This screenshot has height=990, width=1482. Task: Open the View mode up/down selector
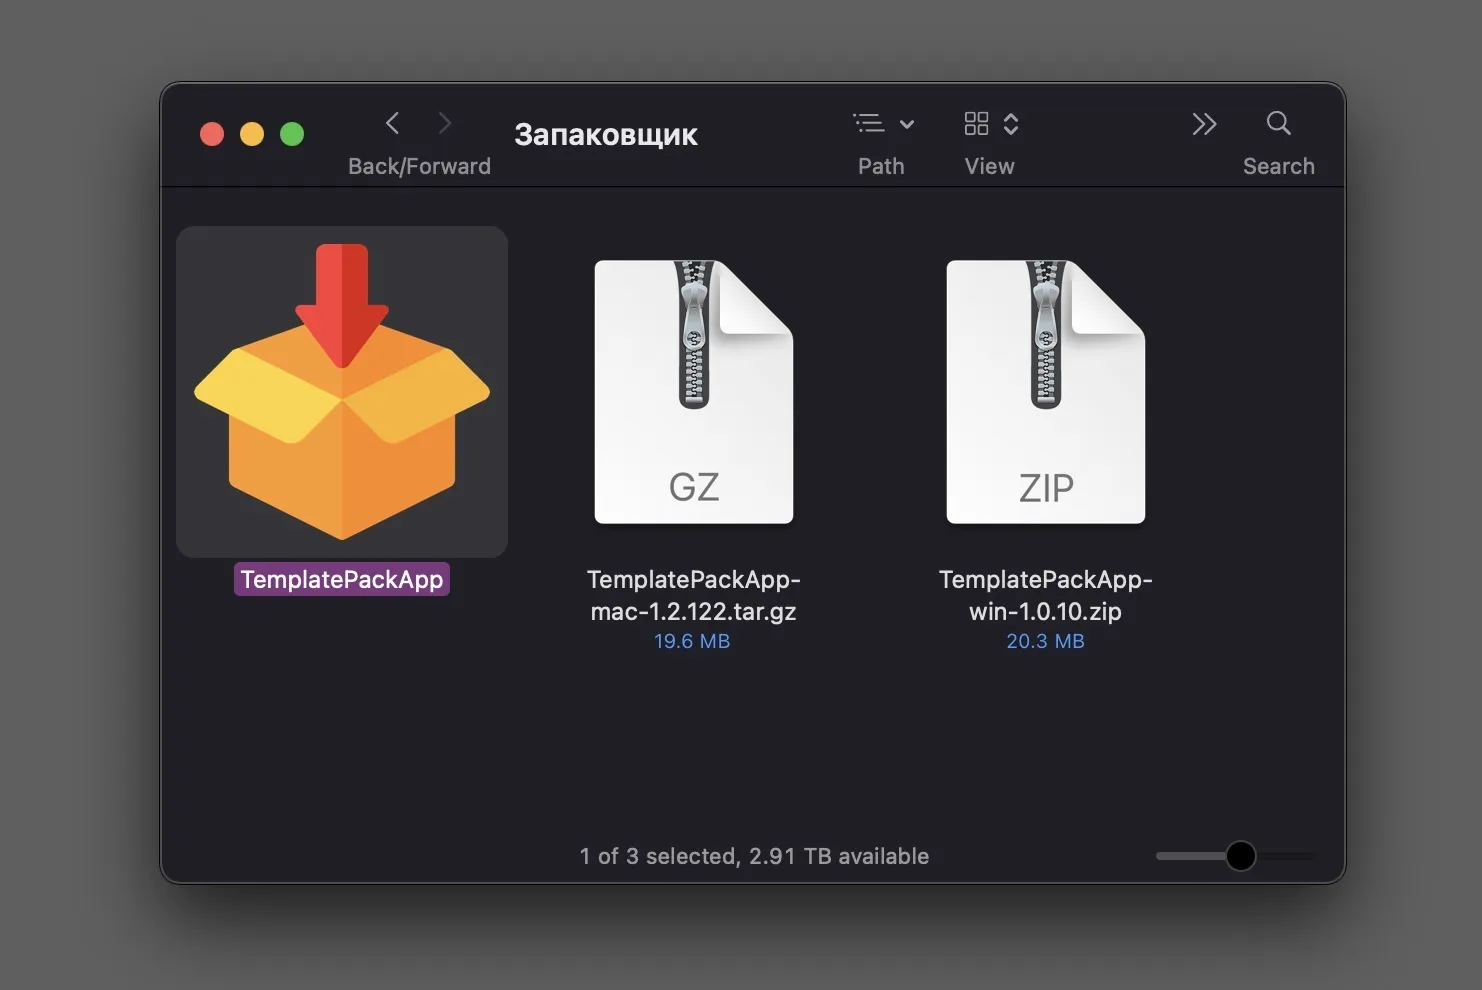coord(1011,124)
